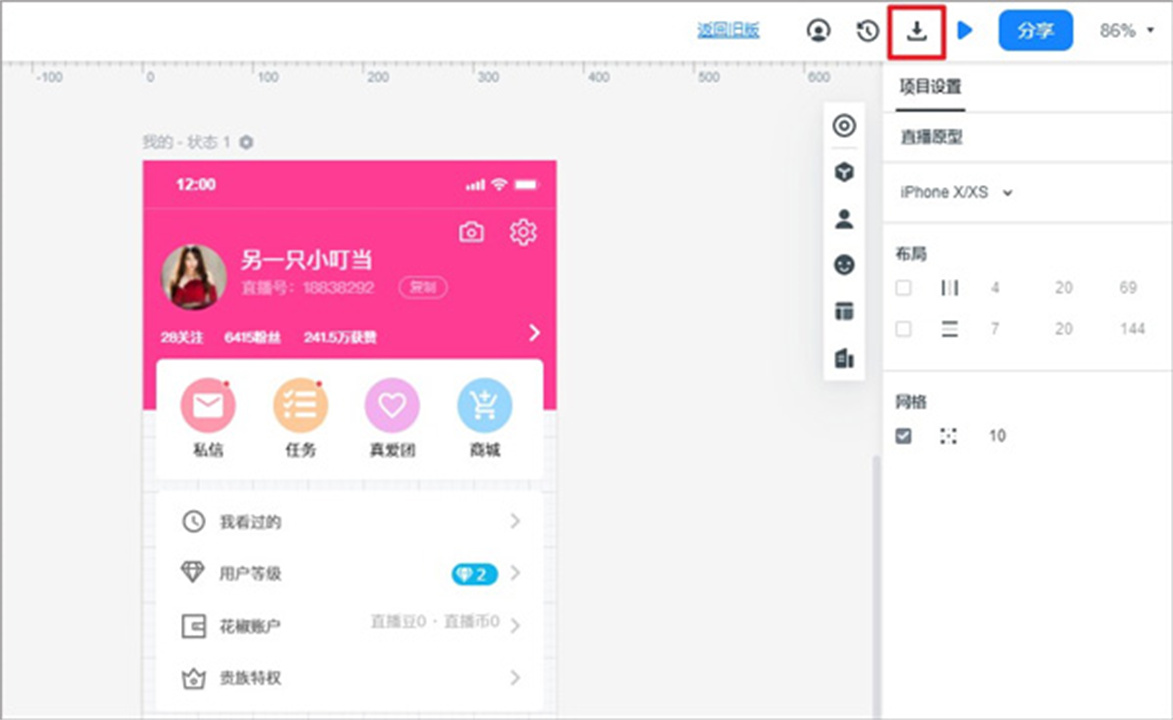Click the download export icon in toolbar

click(x=916, y=31)
